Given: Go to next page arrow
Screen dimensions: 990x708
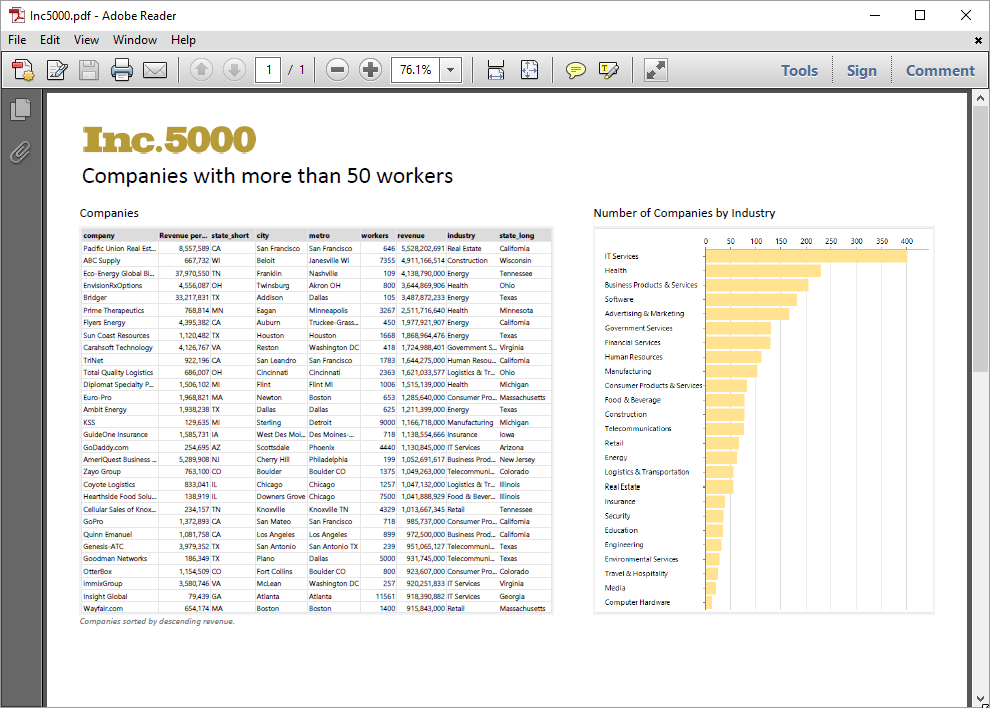Looking at the screenshot, I should [234, 70].
